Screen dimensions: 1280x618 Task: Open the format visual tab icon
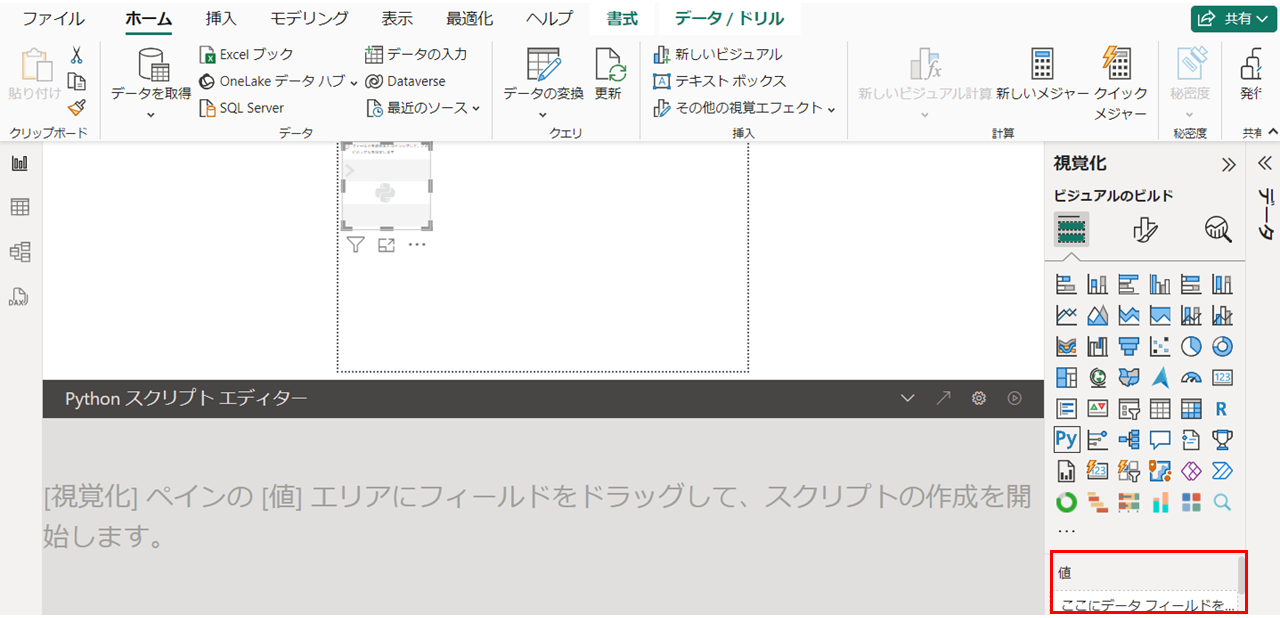click(x=1145, y=230)
